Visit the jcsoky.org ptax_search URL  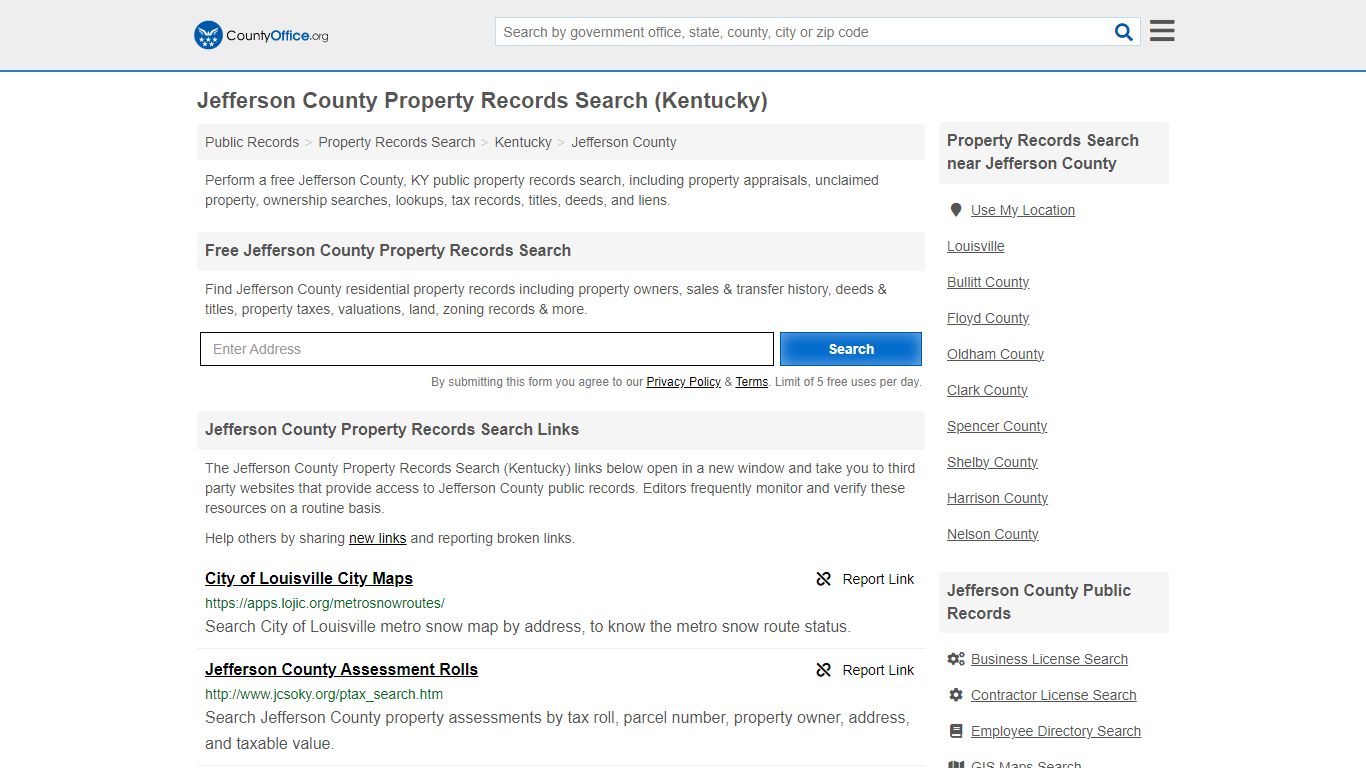pos(324,694)
